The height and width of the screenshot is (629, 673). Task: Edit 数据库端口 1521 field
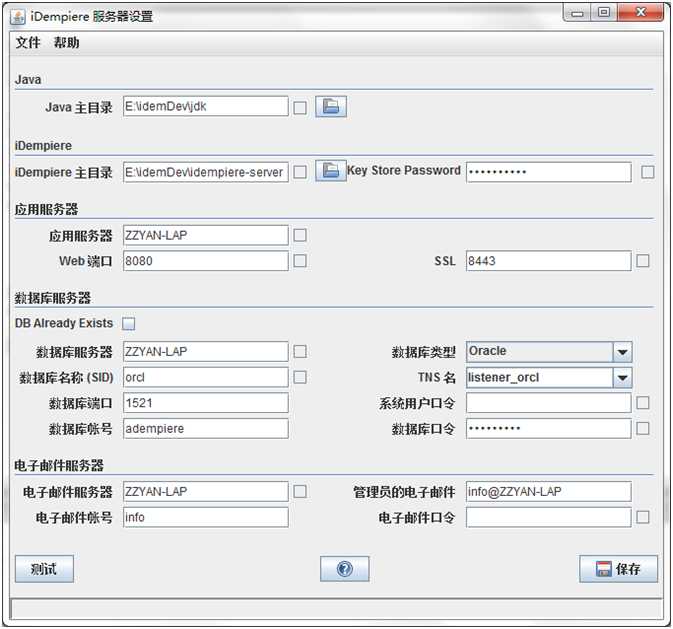206,403
